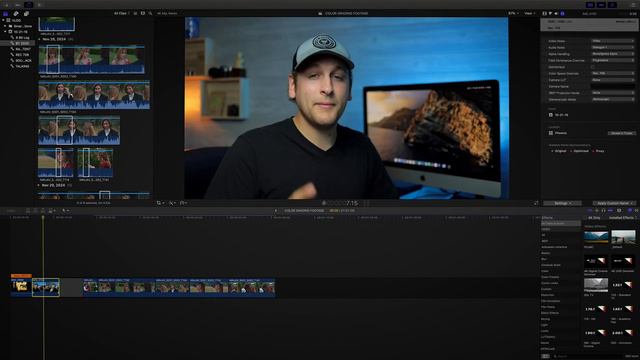640x360 pixels.
Task: Click the Connect clip to primary storyline icon
Action: point(28,211)
